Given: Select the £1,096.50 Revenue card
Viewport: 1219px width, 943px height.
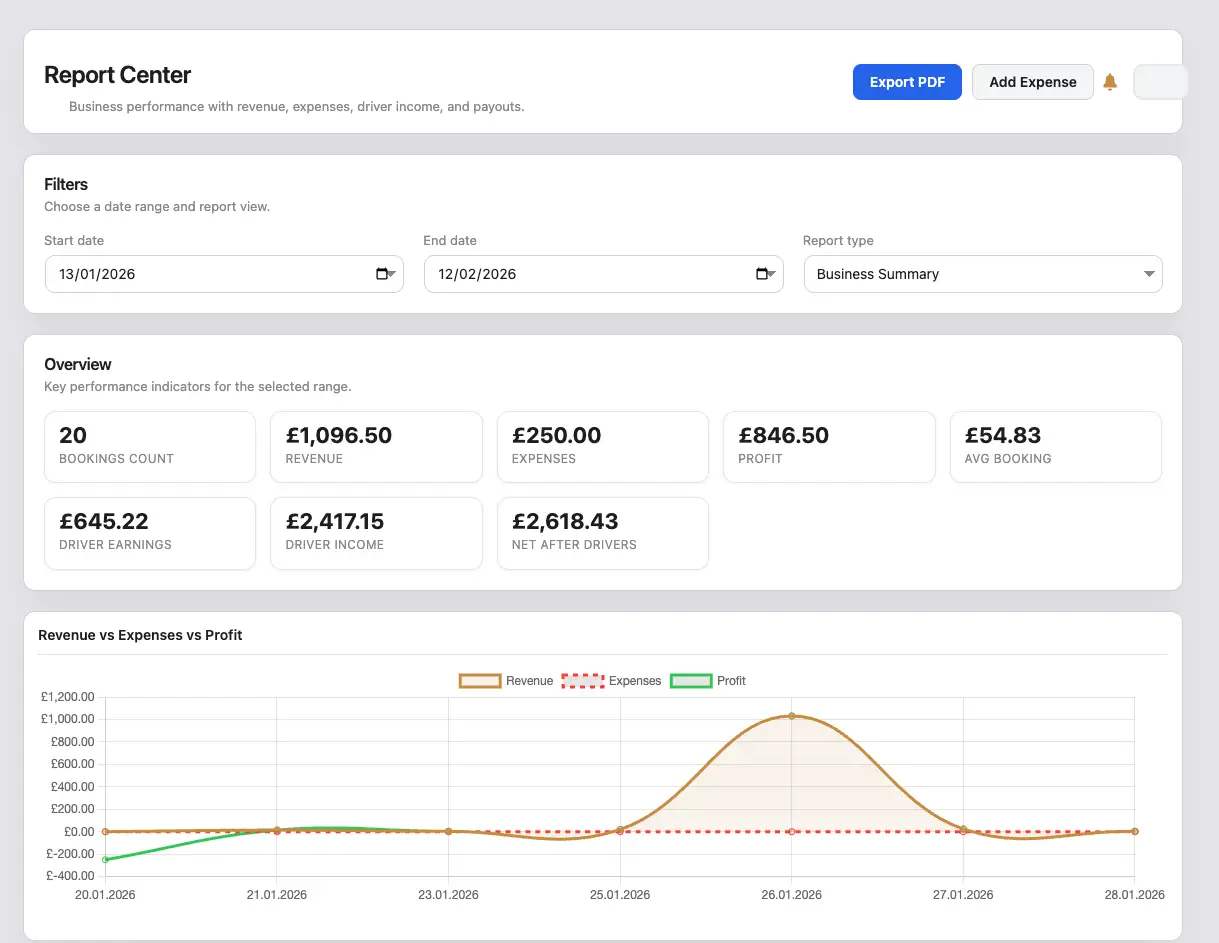Looking at the screenshot, I should tap(376, 446).
